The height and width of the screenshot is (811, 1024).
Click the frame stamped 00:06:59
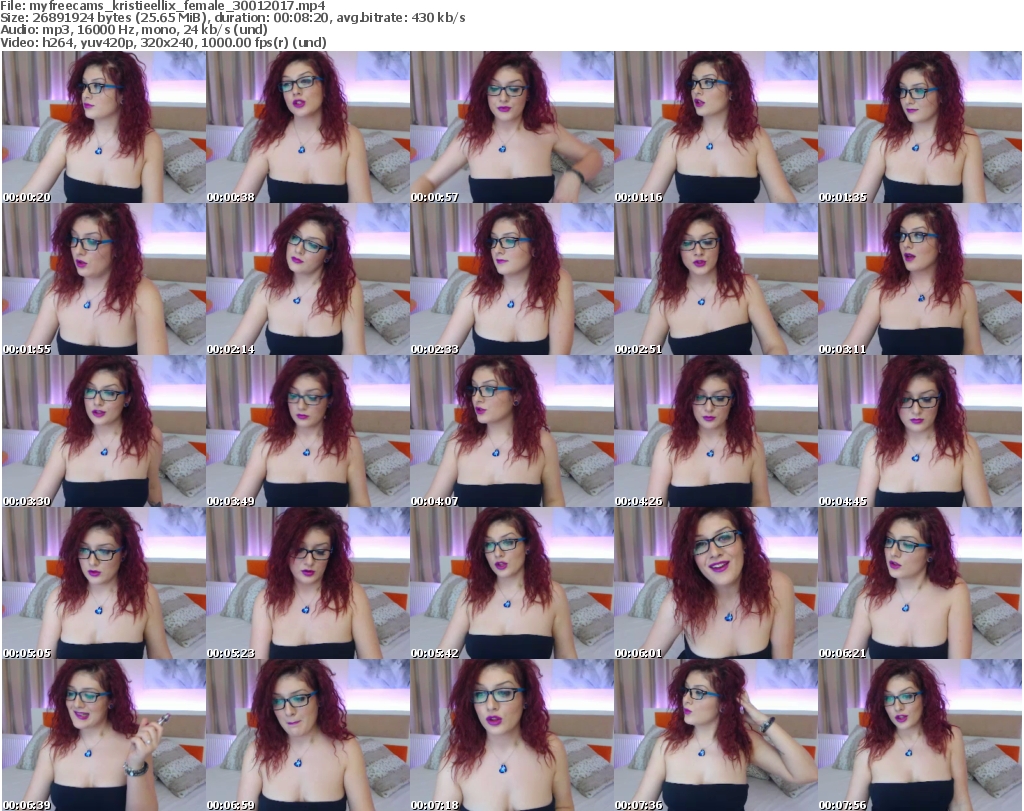click(308, 735)
